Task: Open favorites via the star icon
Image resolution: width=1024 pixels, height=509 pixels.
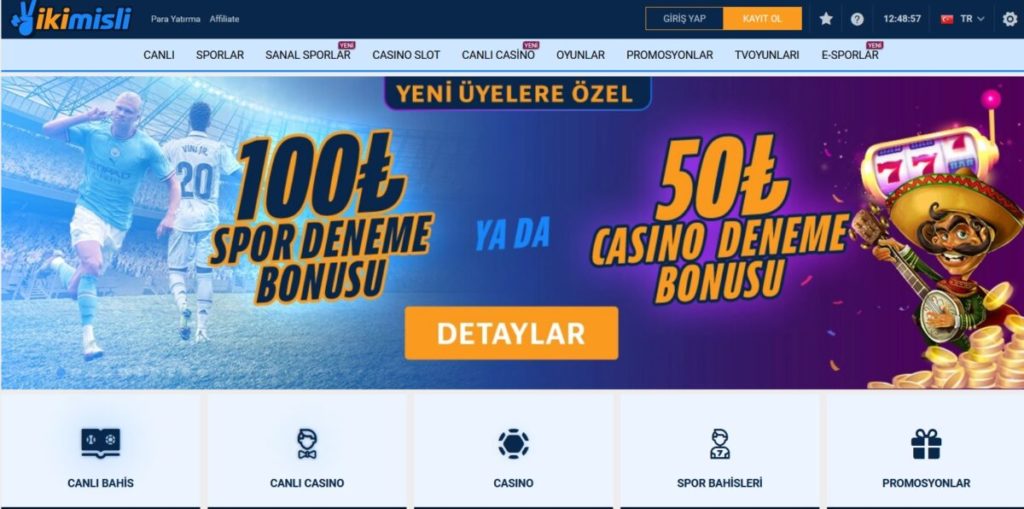Action: pyautogui.click(x=826, y=19)
